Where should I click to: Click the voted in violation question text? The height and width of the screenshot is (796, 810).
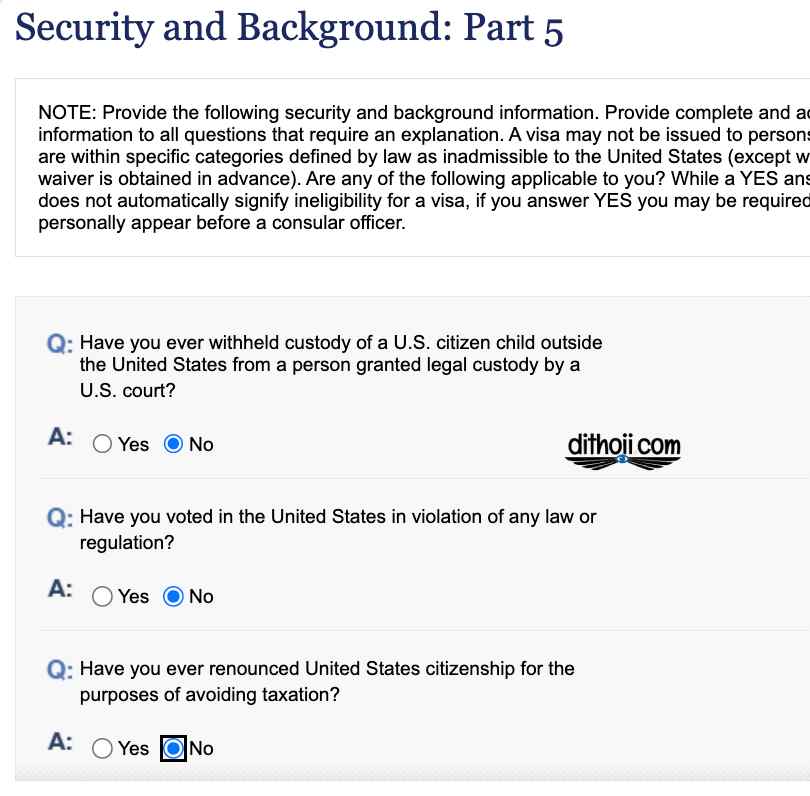coord(338,529)
